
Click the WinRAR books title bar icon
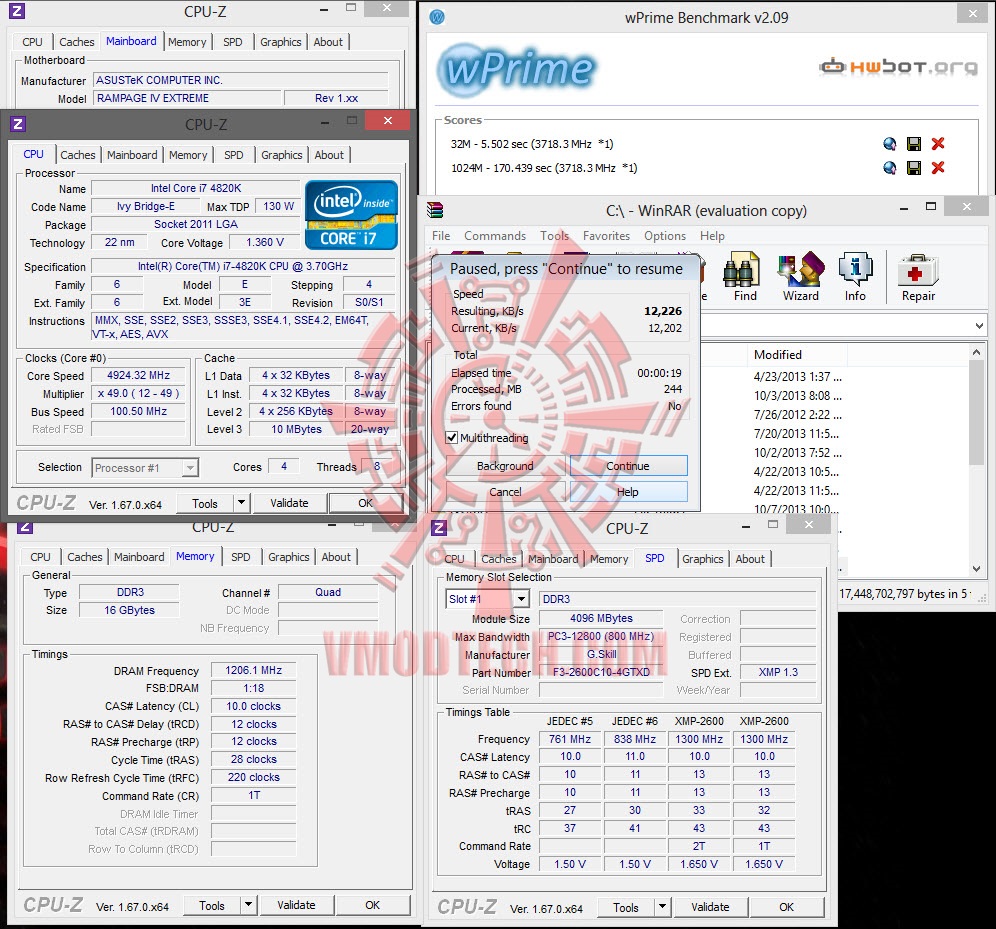tap(435, 210)
